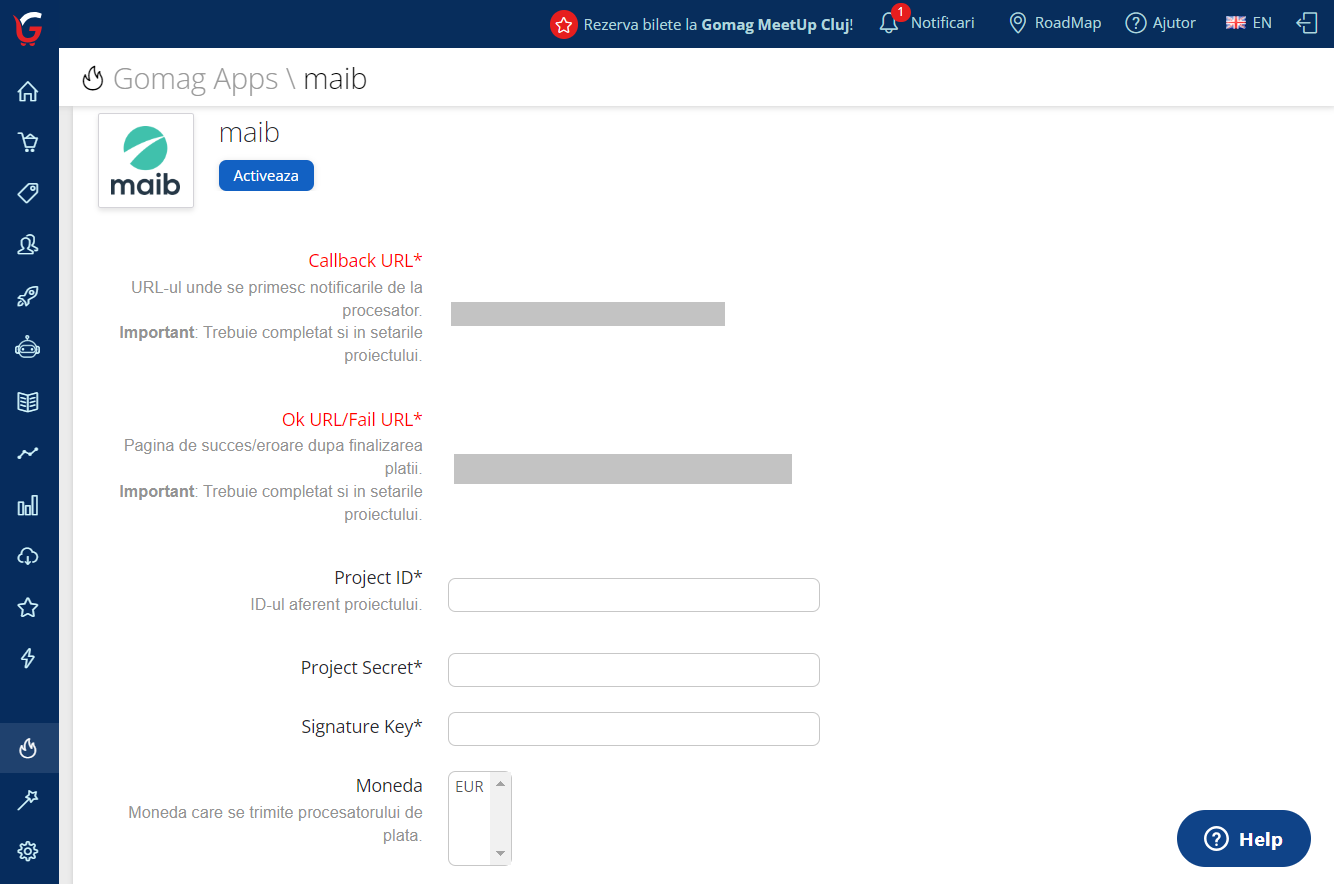Open the shopping cart orders icon
Screen dimensions: 1334x884
[28, 143]
